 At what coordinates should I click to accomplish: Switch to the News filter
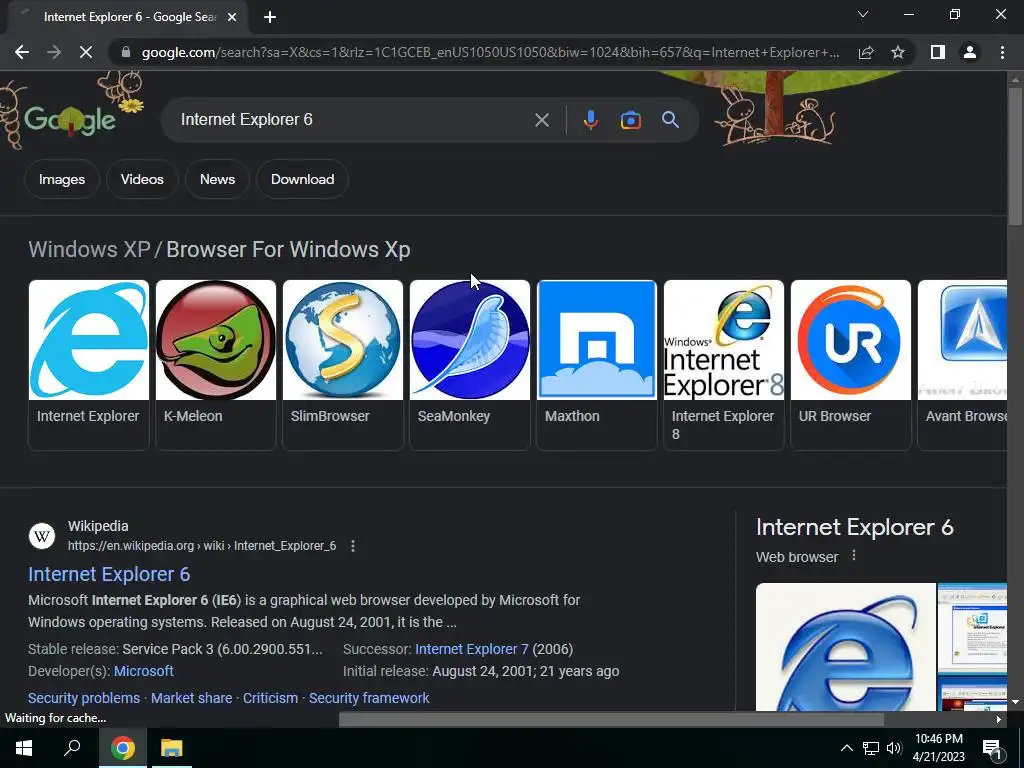point(217,179)
